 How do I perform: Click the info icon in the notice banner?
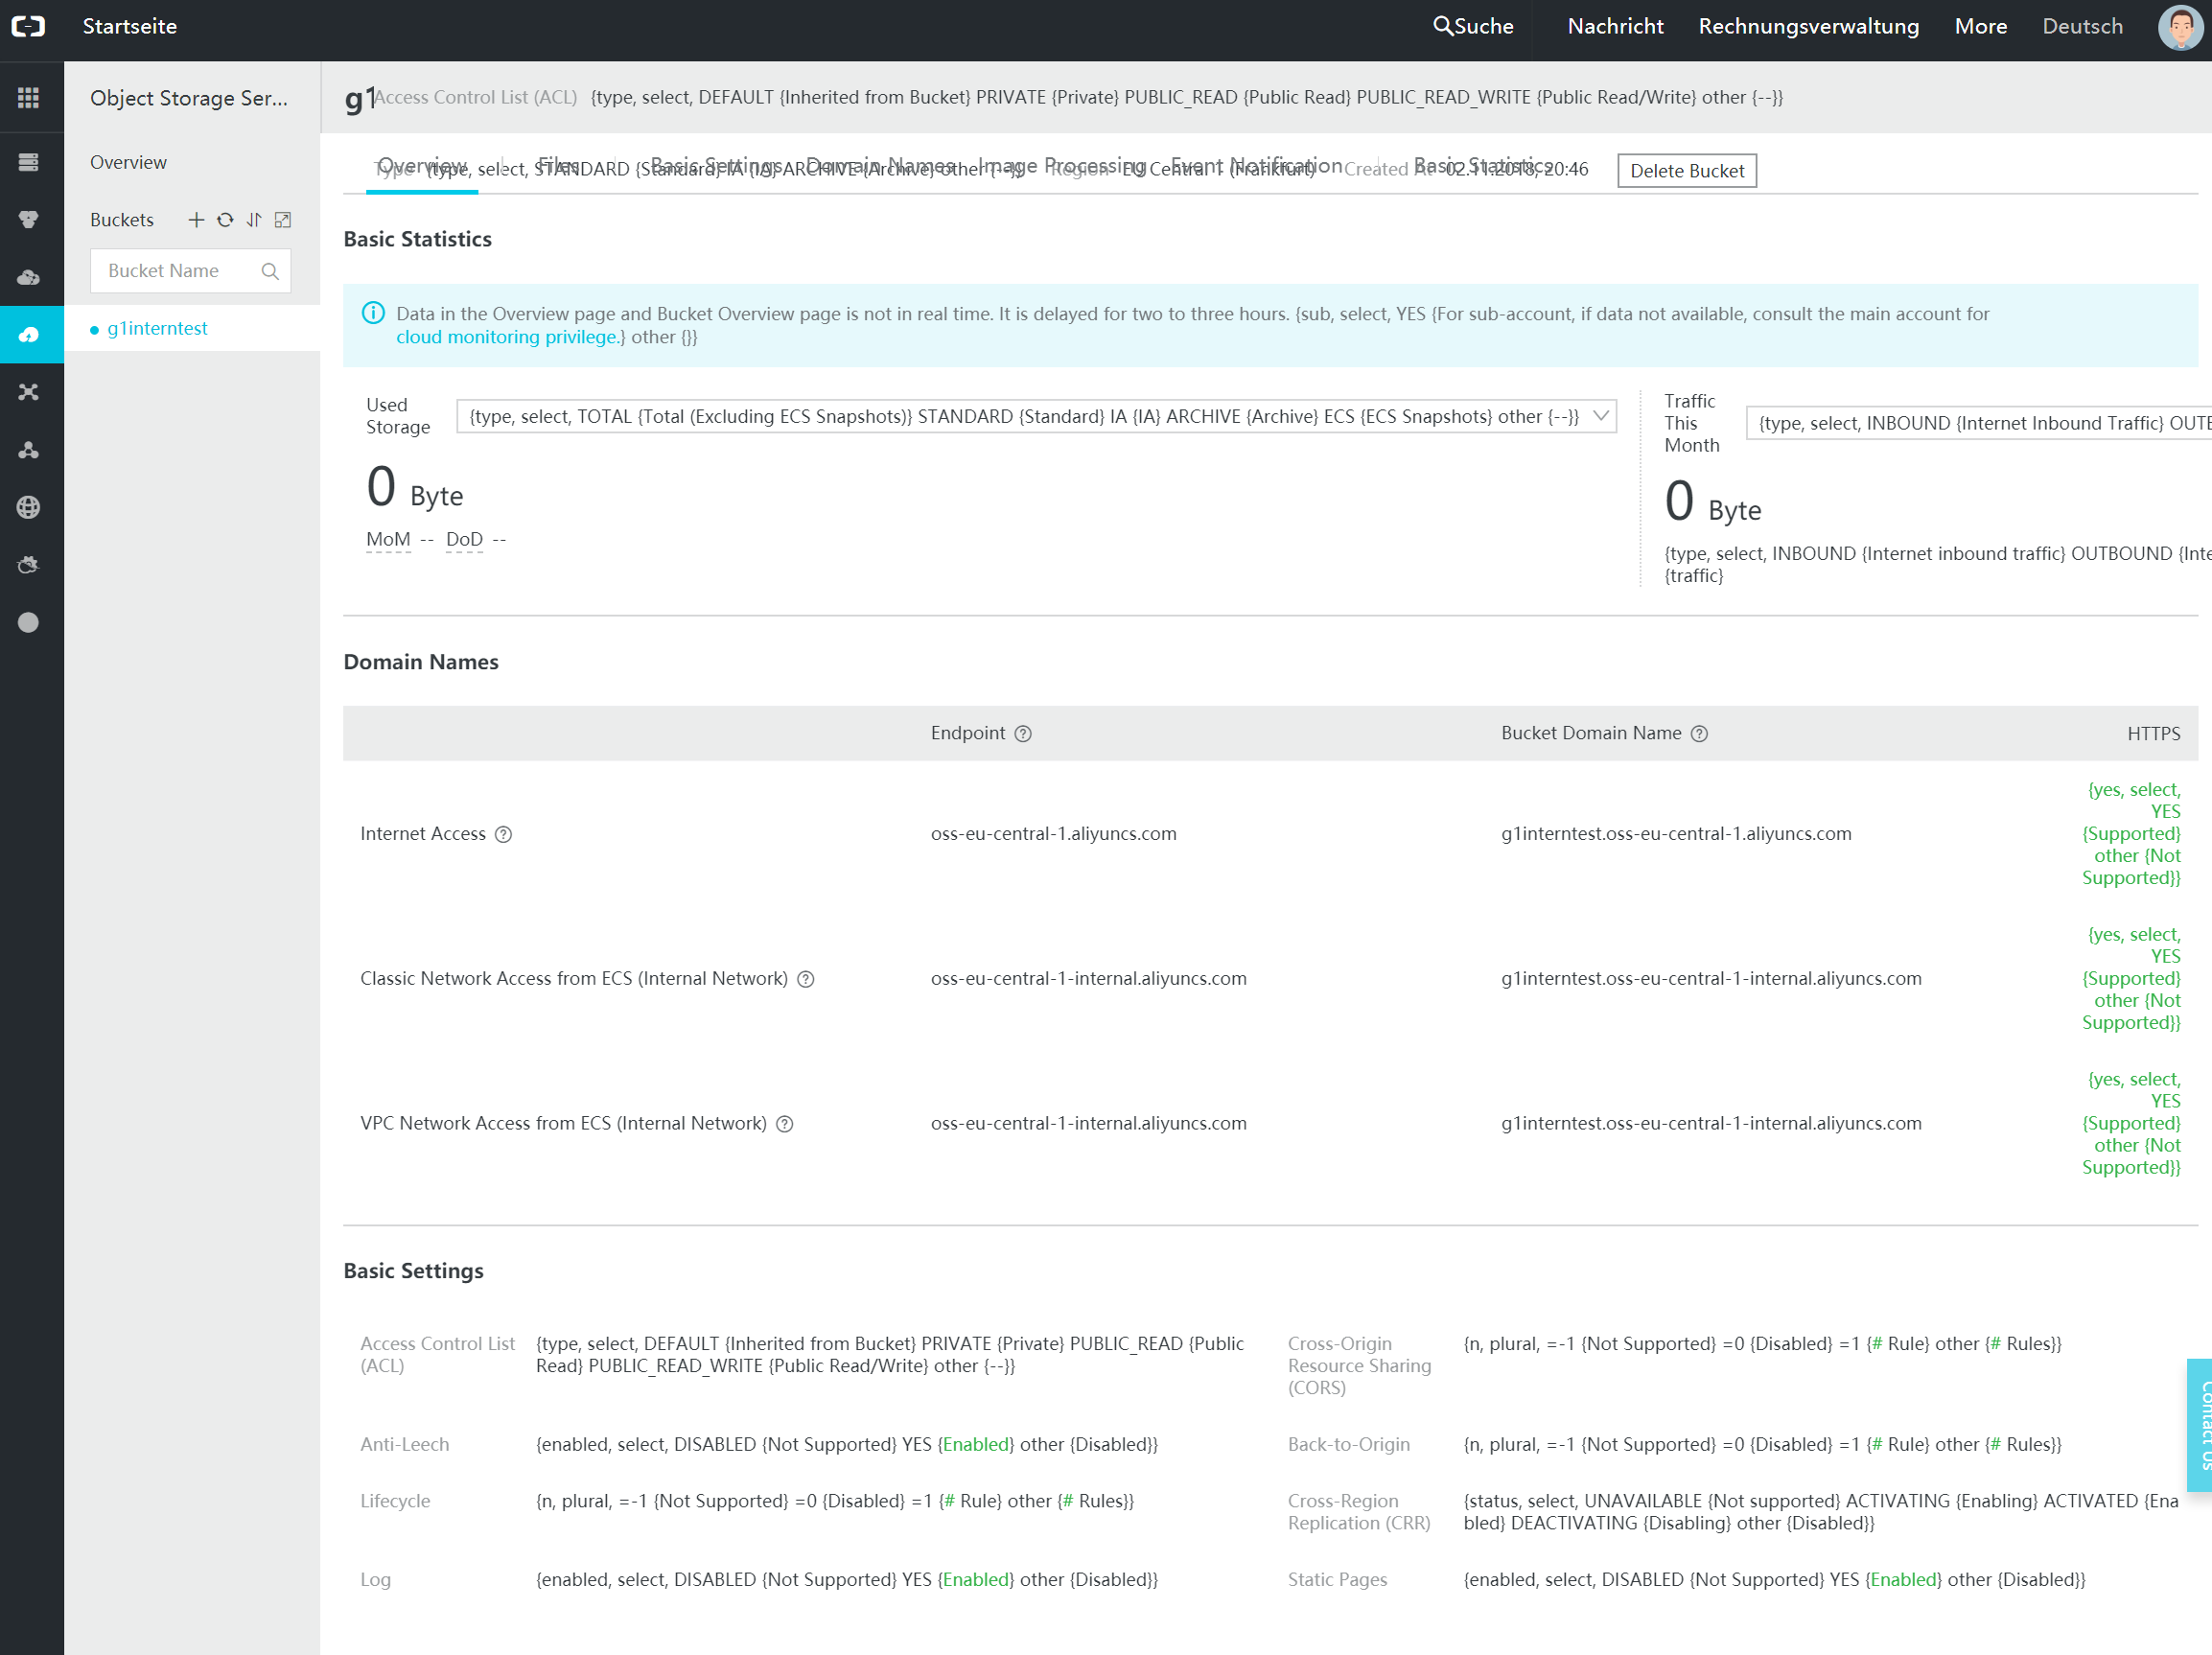373,314
